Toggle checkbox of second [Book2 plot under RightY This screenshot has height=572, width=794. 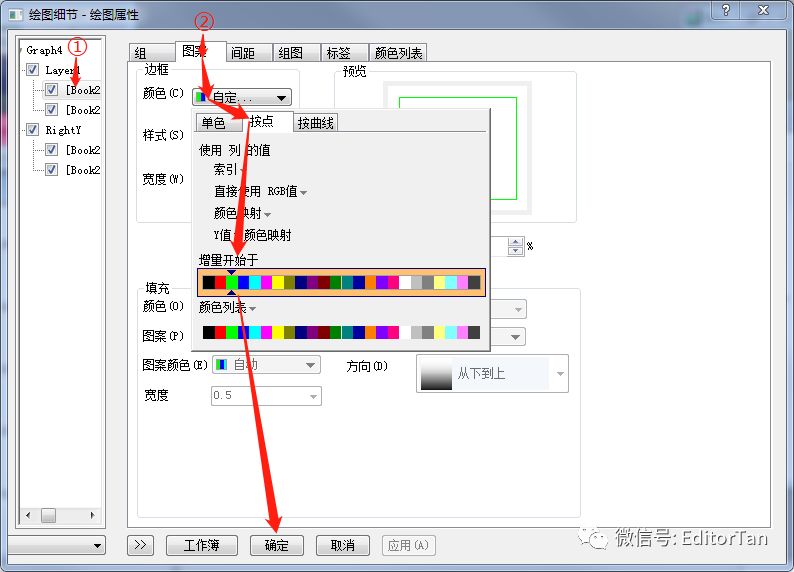(x=51, y=169)
